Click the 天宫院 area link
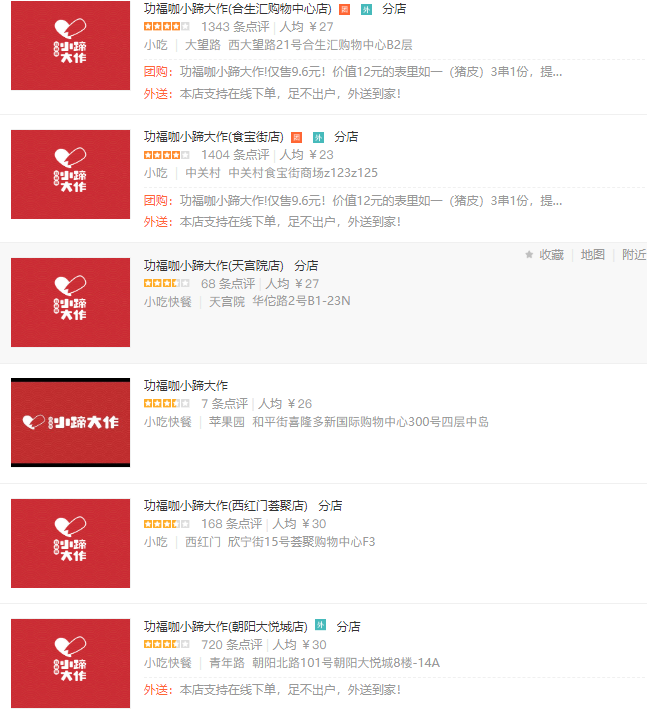This screenshot has height=711, width=647. 227,302
